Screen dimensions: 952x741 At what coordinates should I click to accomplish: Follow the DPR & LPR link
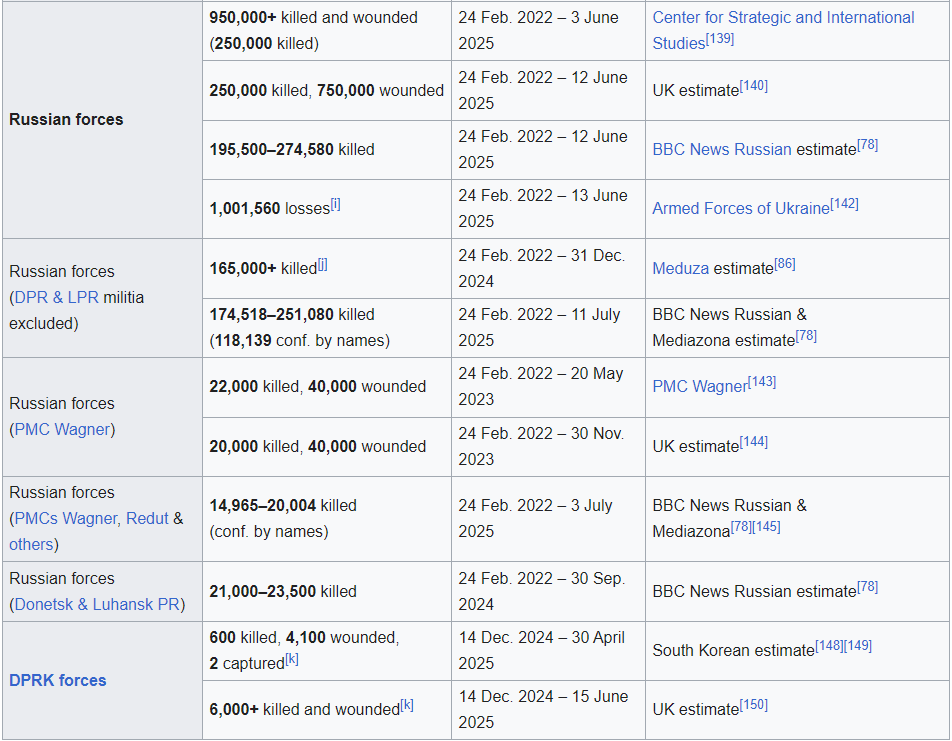click(56, 298)
